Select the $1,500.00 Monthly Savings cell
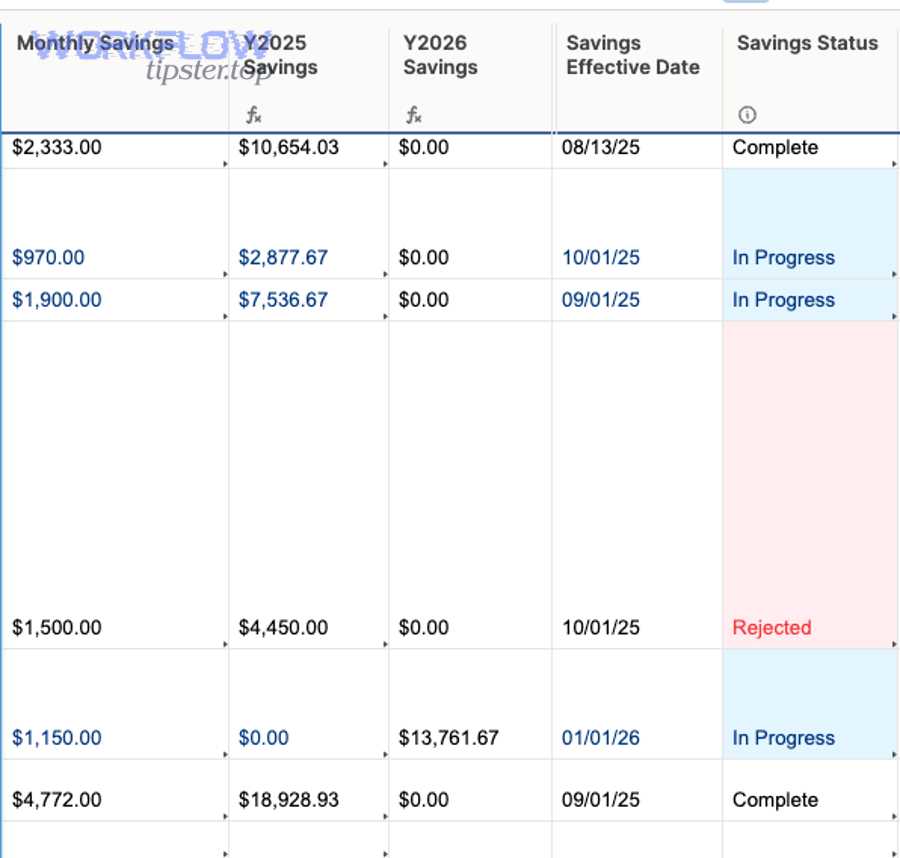900x858 pixels. pyautogui.click(x=57, y=628)
